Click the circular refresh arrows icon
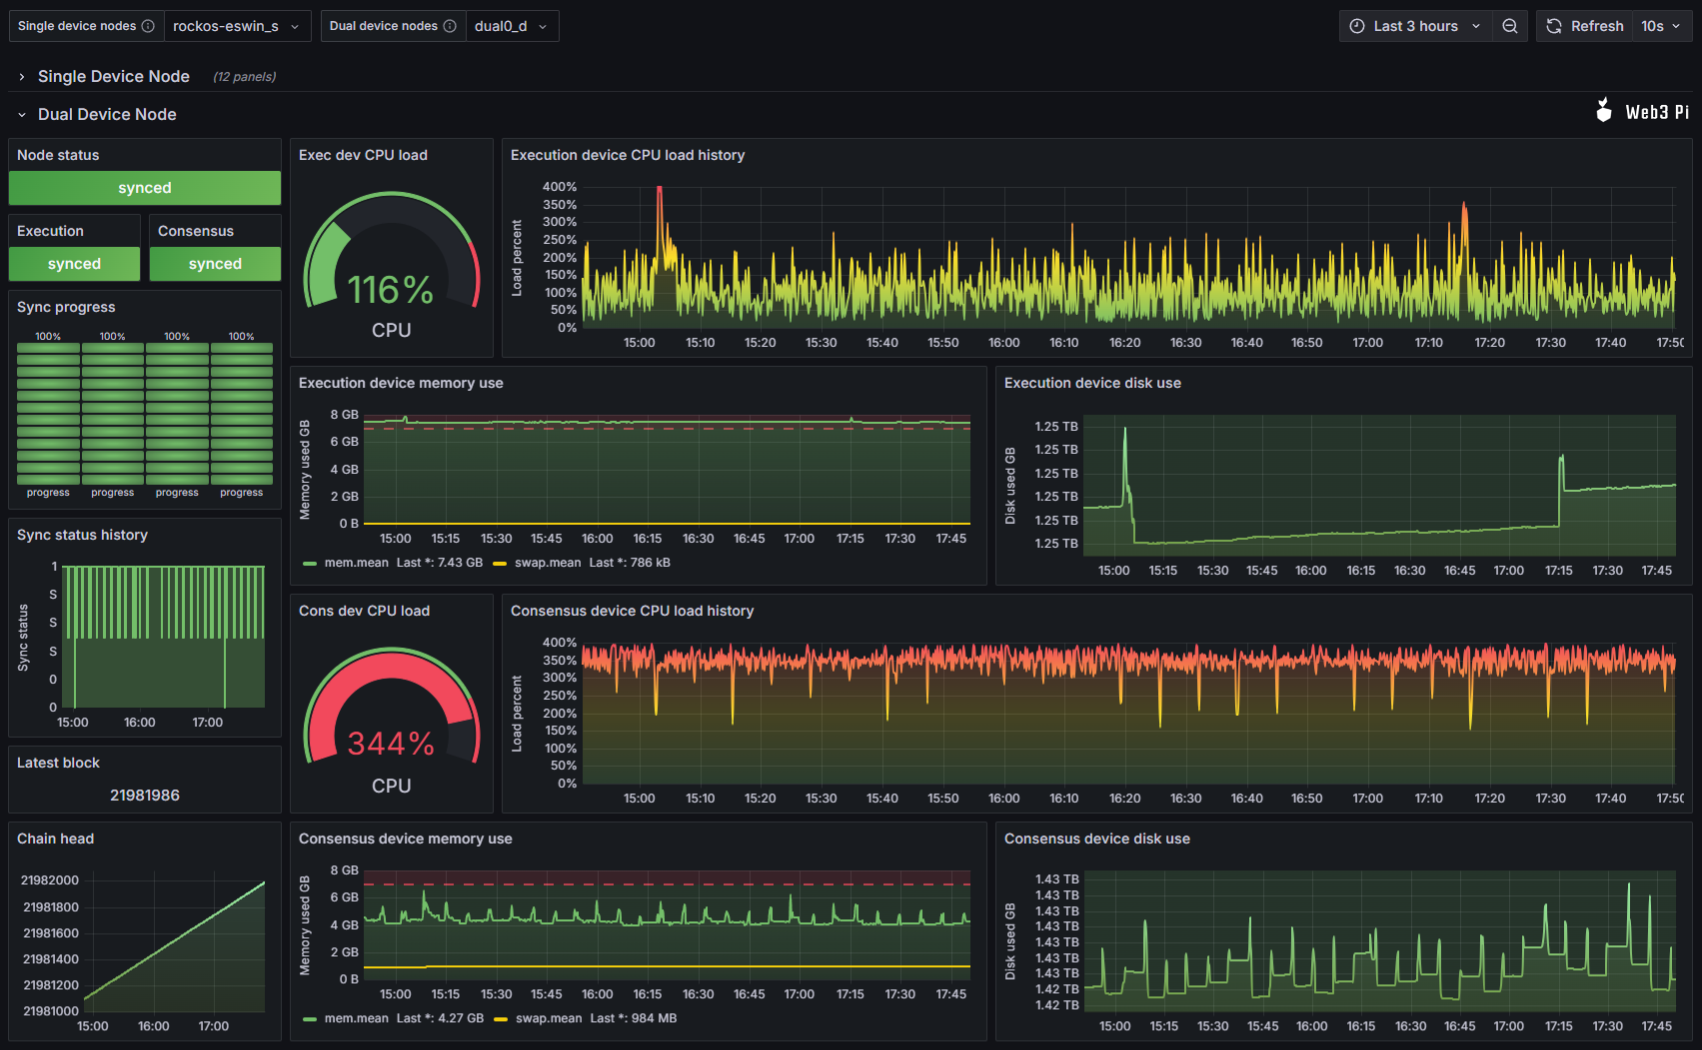The height and width of the screenshot is (1050, 1702). 1553,25
